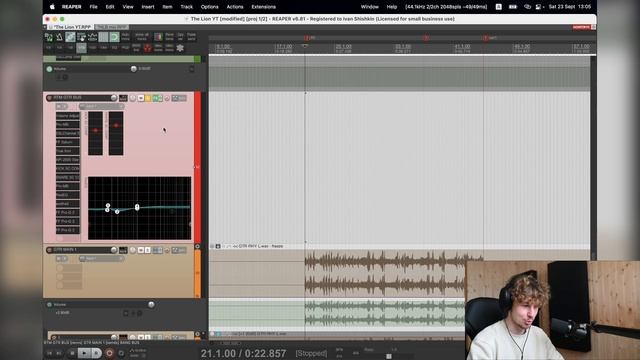Screen dimensions: 640x360
Task: Open routing for GTR MAIN 1 track
Action: pyautogui.click(x=123, y=250)
